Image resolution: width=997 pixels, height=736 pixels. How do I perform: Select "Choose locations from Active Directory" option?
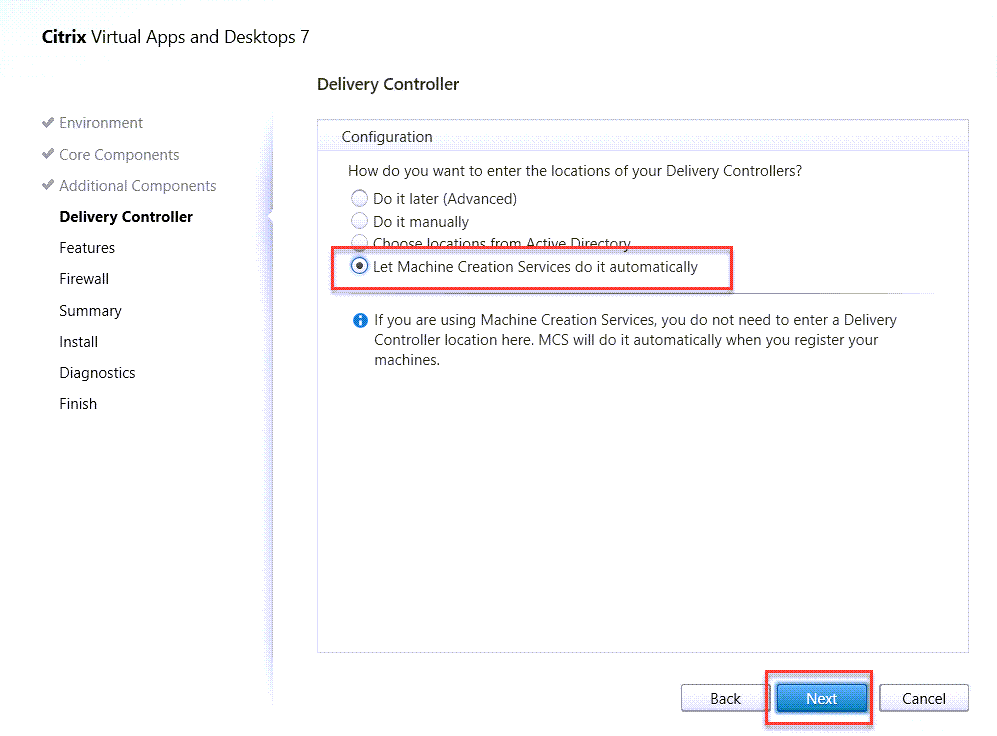[360, 243]
